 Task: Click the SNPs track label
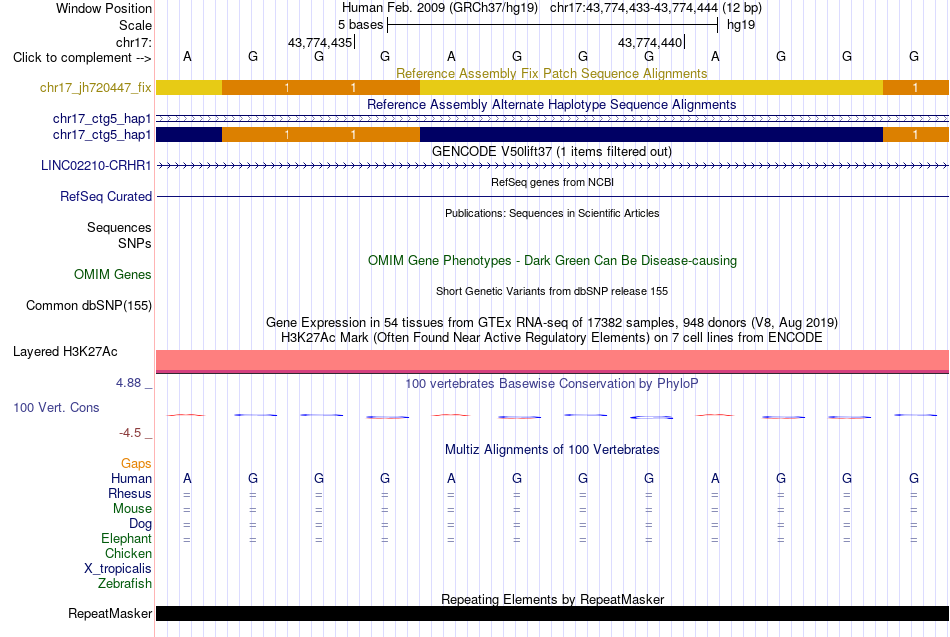[x=135, y=243]
